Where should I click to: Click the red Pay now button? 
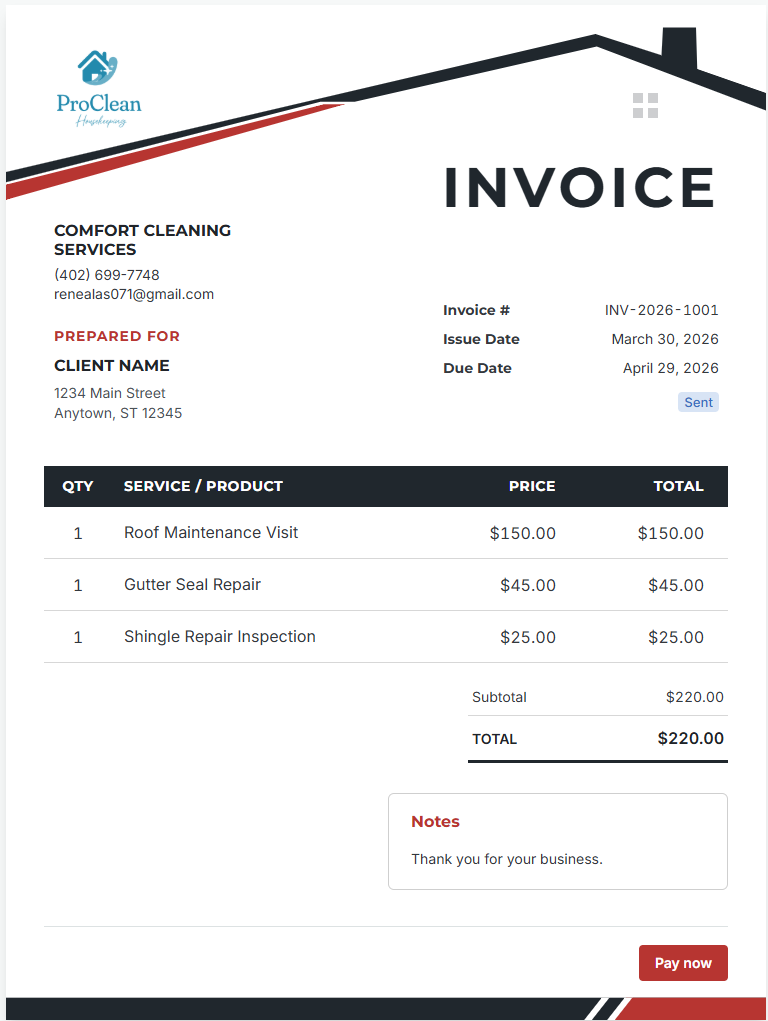(x=683, y=962)
